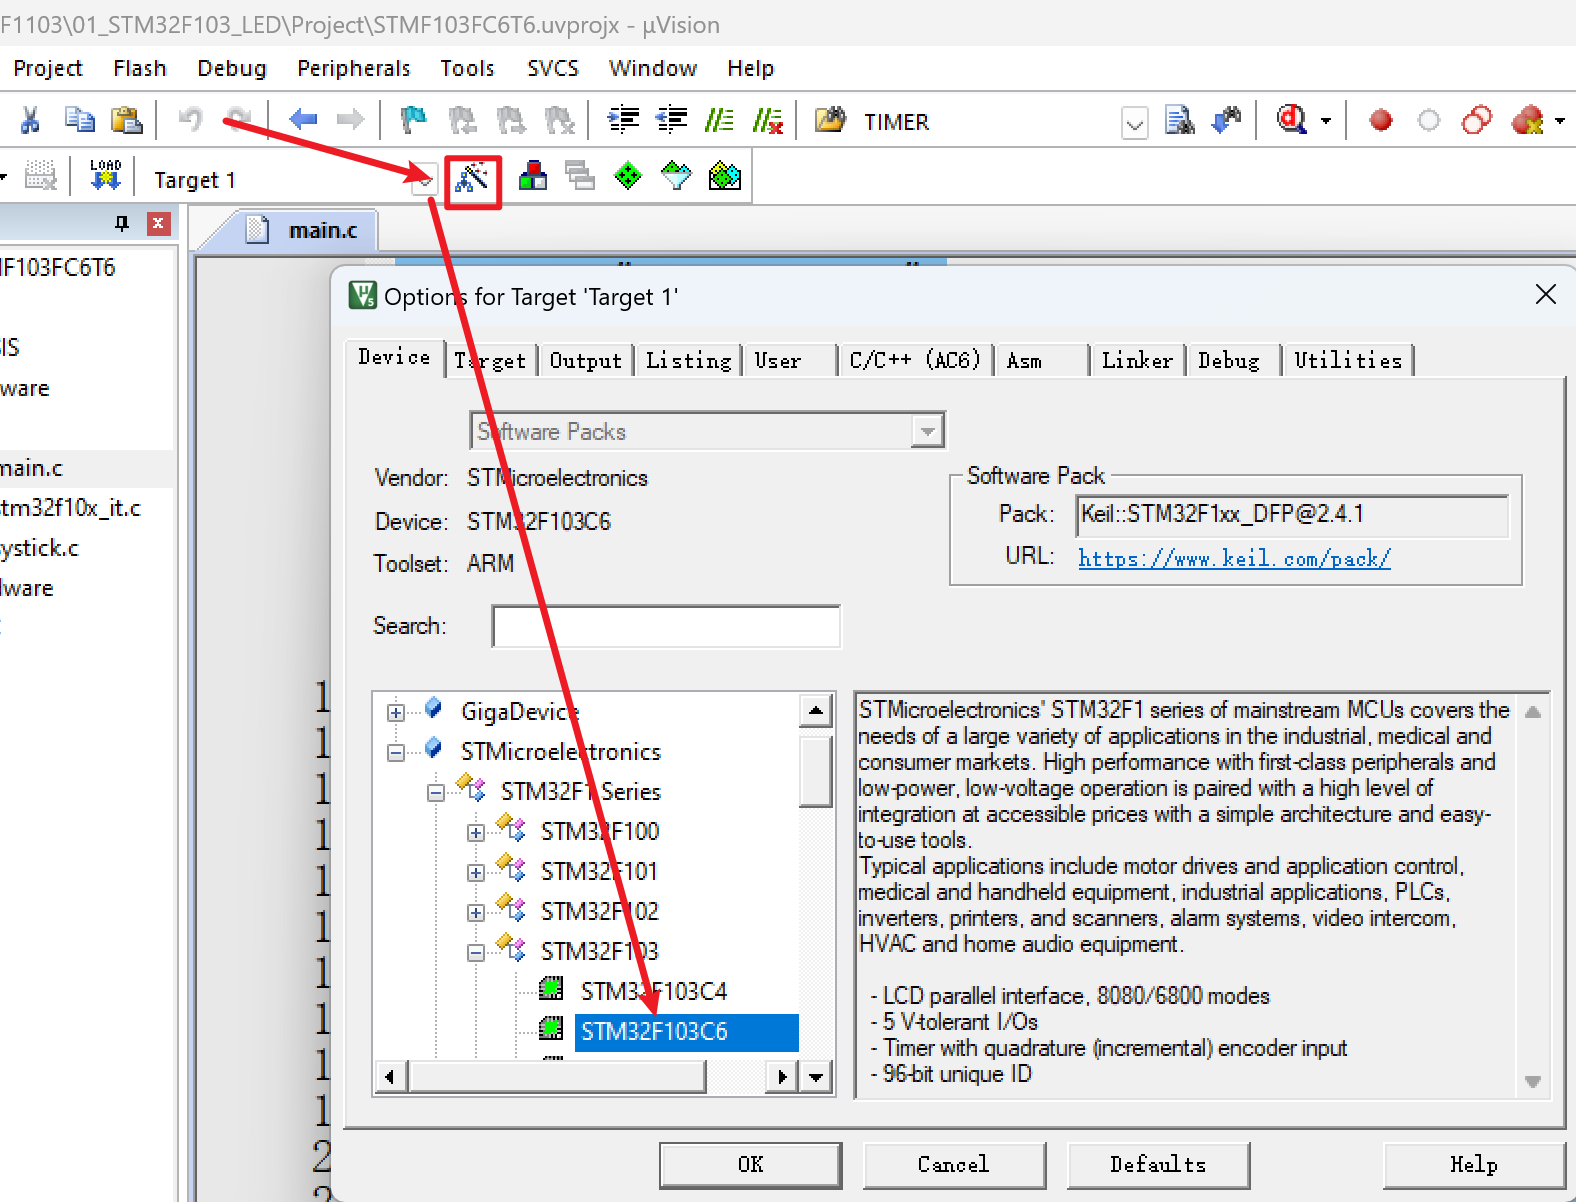Close the Options for Target dialog
This screenshot has height=1202, width=1576.
1545,294
